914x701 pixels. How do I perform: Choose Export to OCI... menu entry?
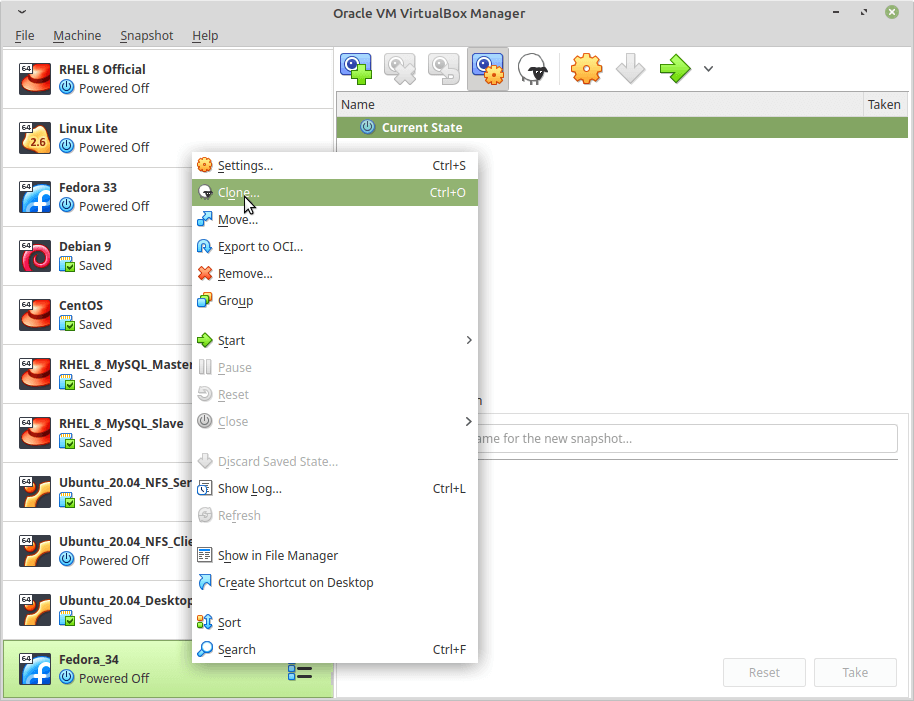tap(335, 246)
